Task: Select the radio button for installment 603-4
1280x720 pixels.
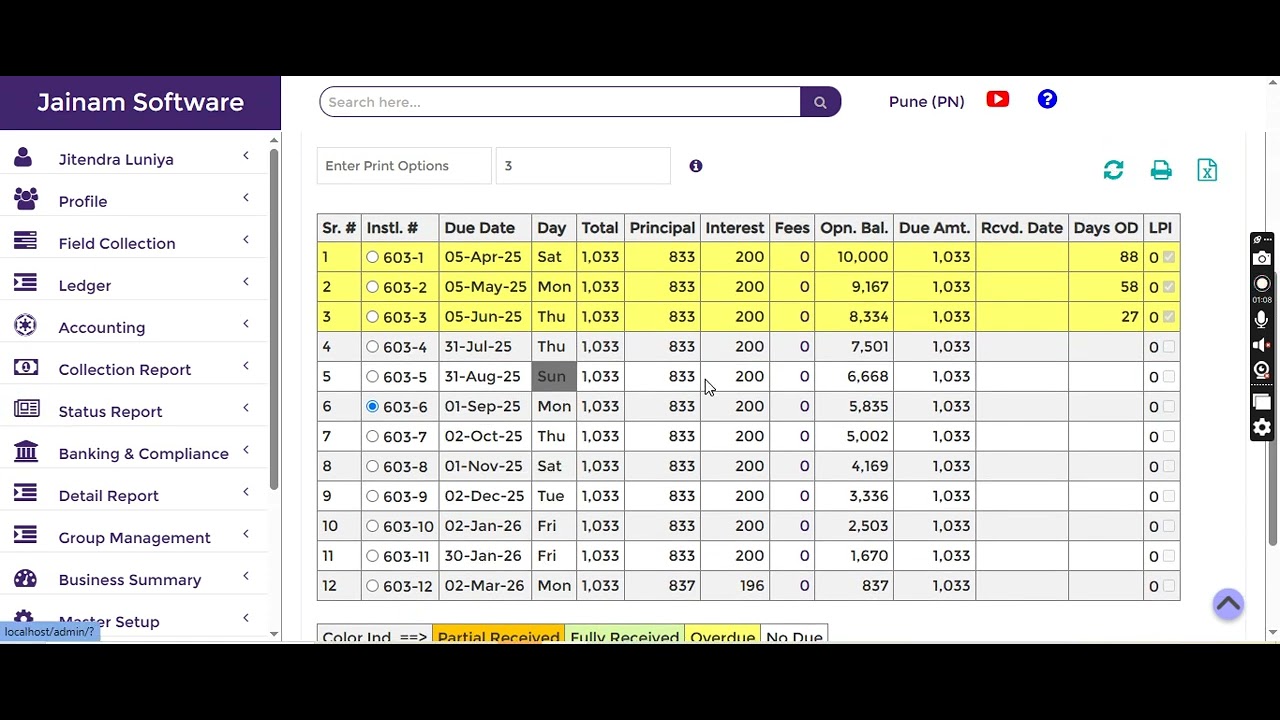Action: pos(372,347)
